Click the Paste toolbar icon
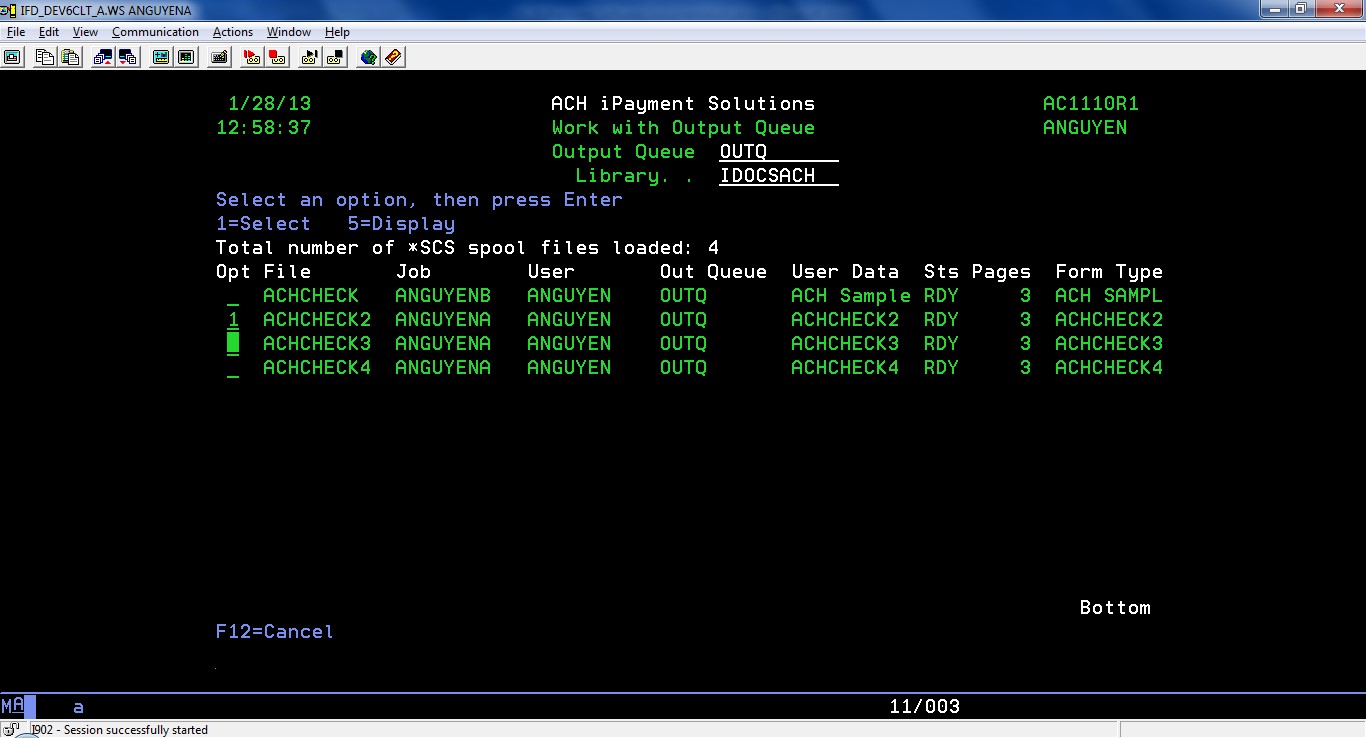The image size is (1366, 738). pos(69,57)
